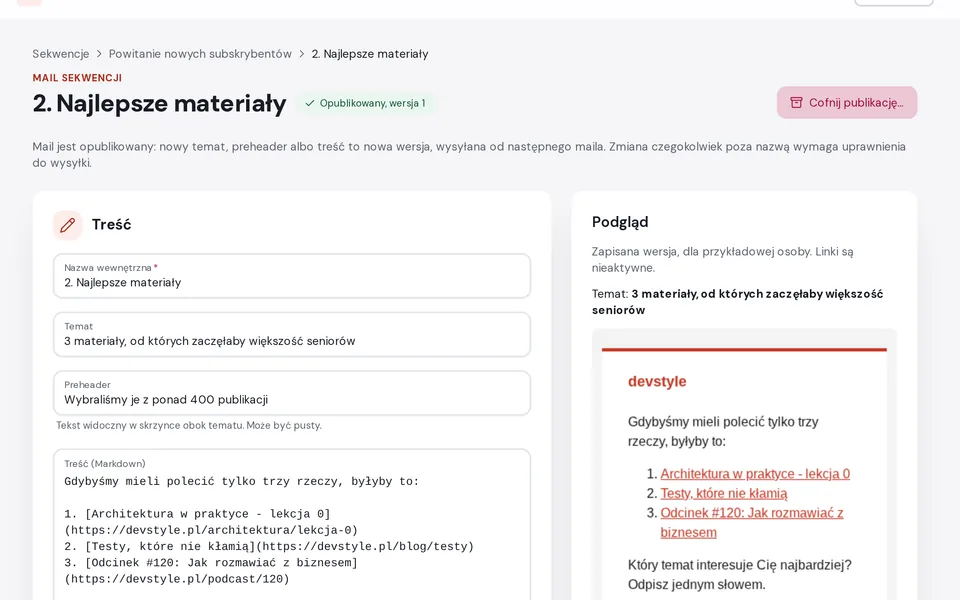The image size is (960, 600).
Task: Click second breadcrumb chevron before 2. Najlepsze materiały
Action: [x=302, y=54]
